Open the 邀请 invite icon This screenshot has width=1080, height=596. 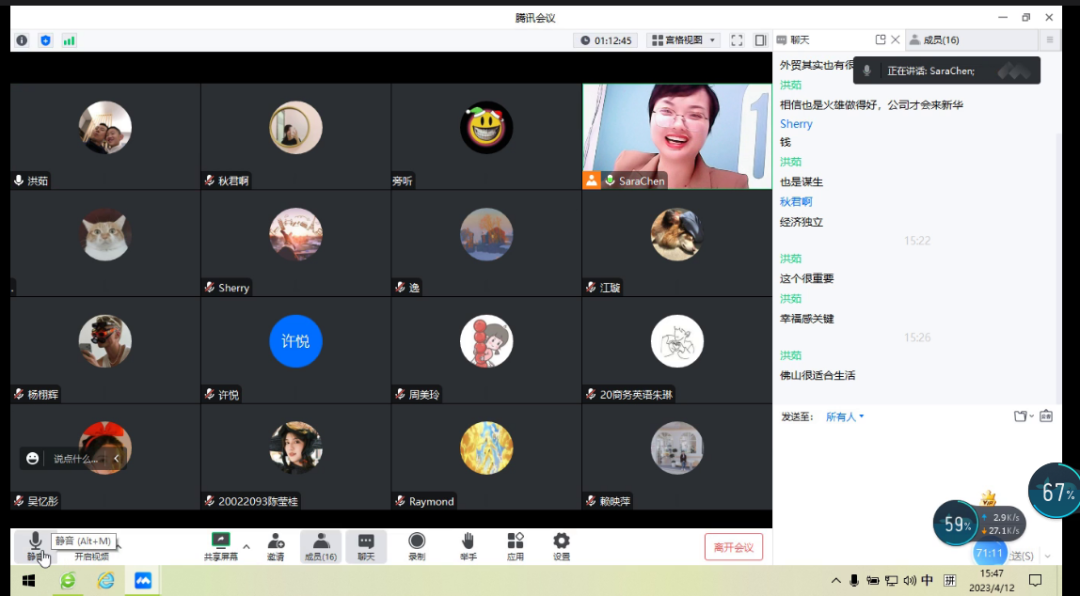[x=275, y=545]
